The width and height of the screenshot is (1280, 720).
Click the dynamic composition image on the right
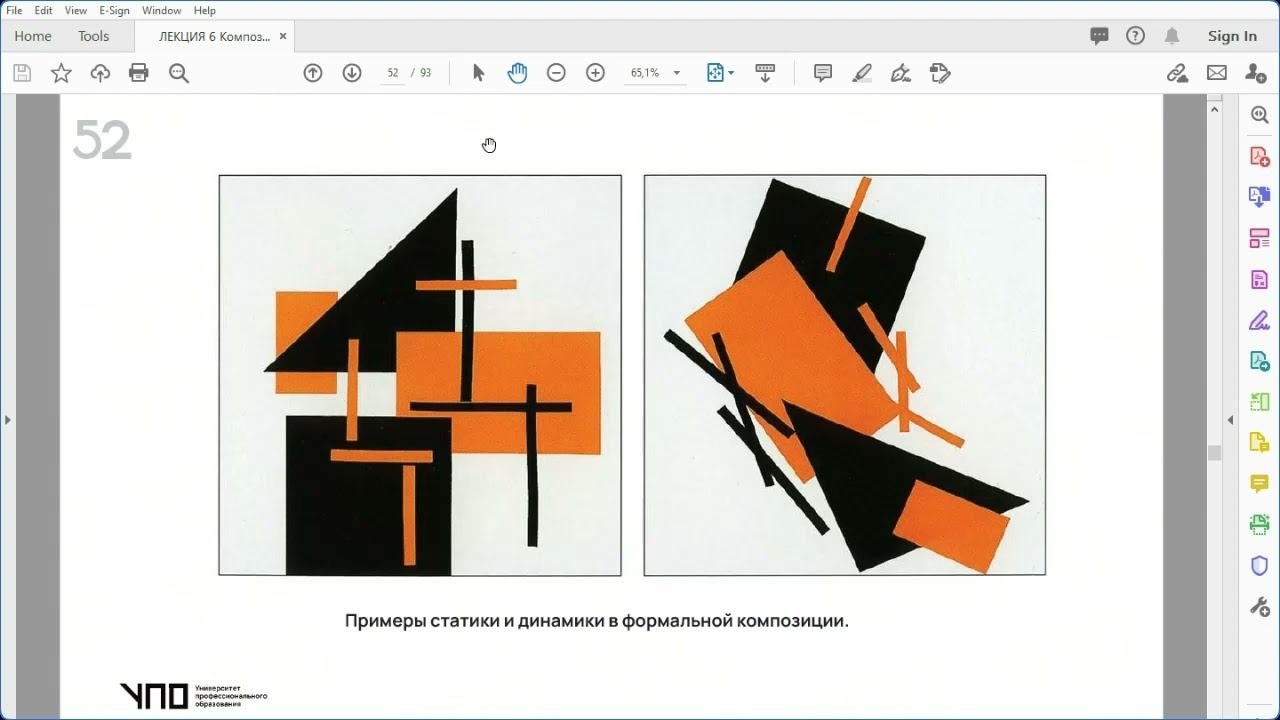845,375
